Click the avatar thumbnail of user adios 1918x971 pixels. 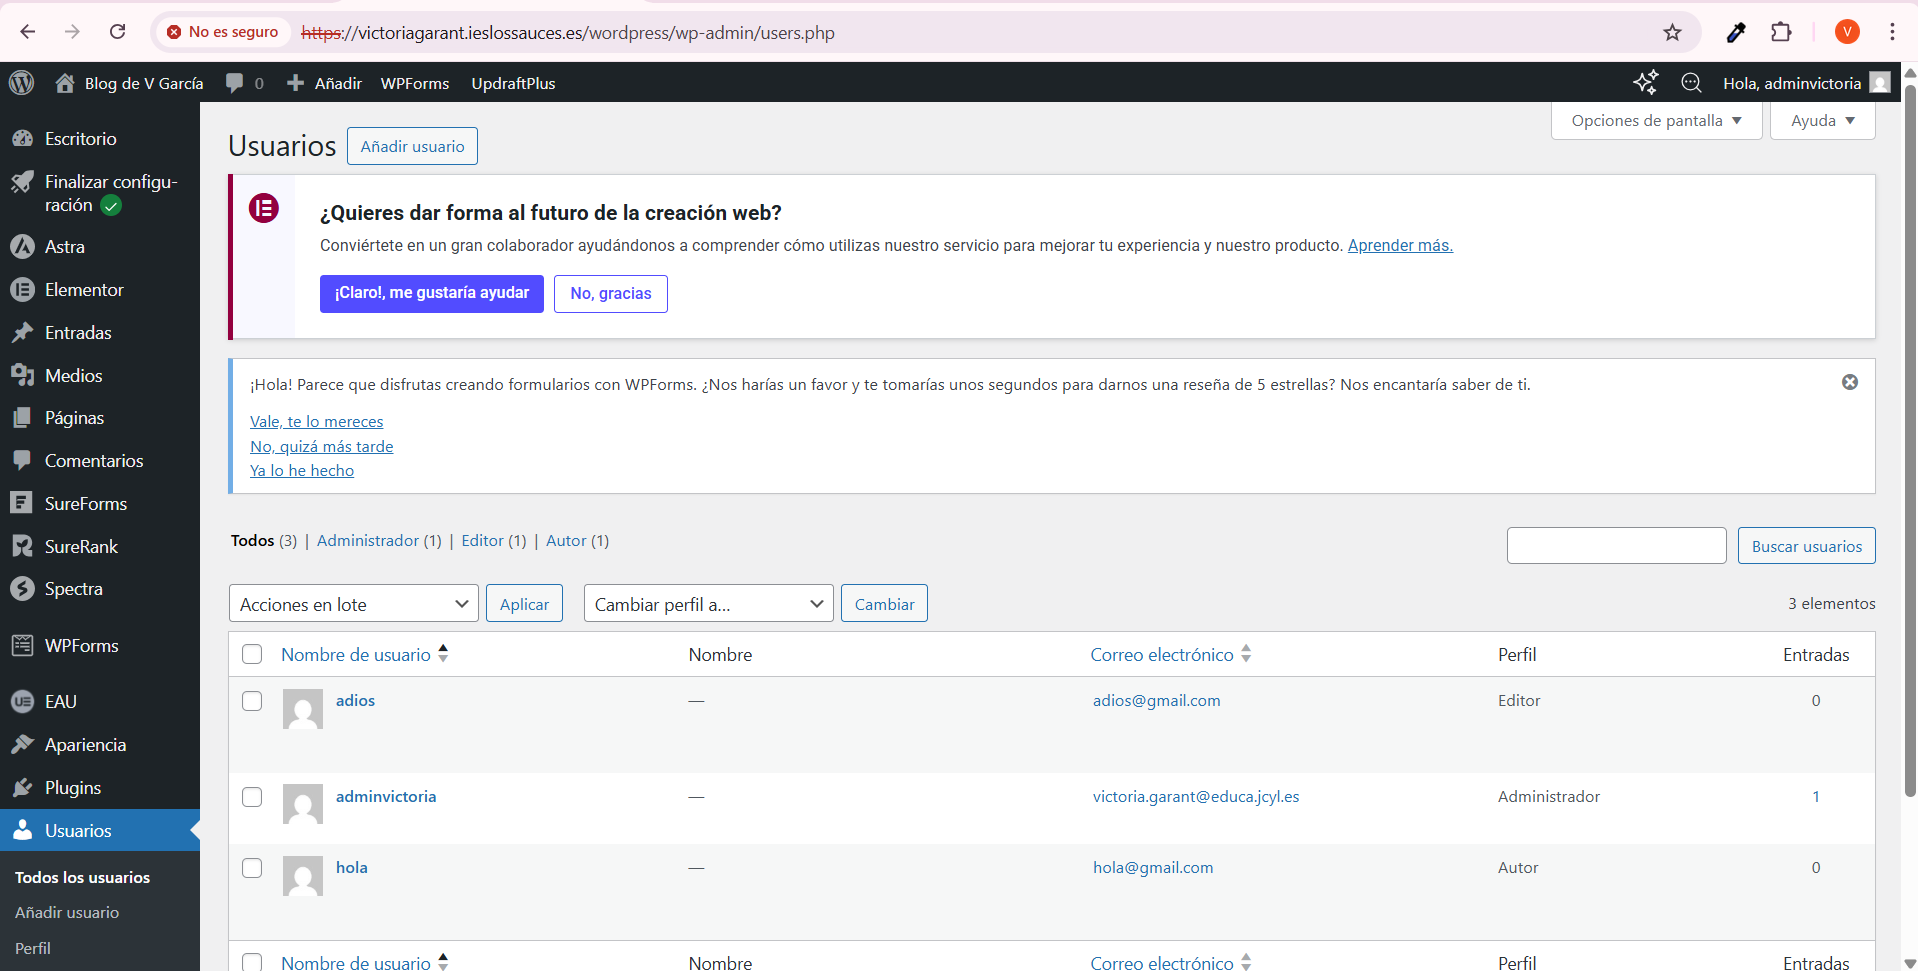coord(302,709)
